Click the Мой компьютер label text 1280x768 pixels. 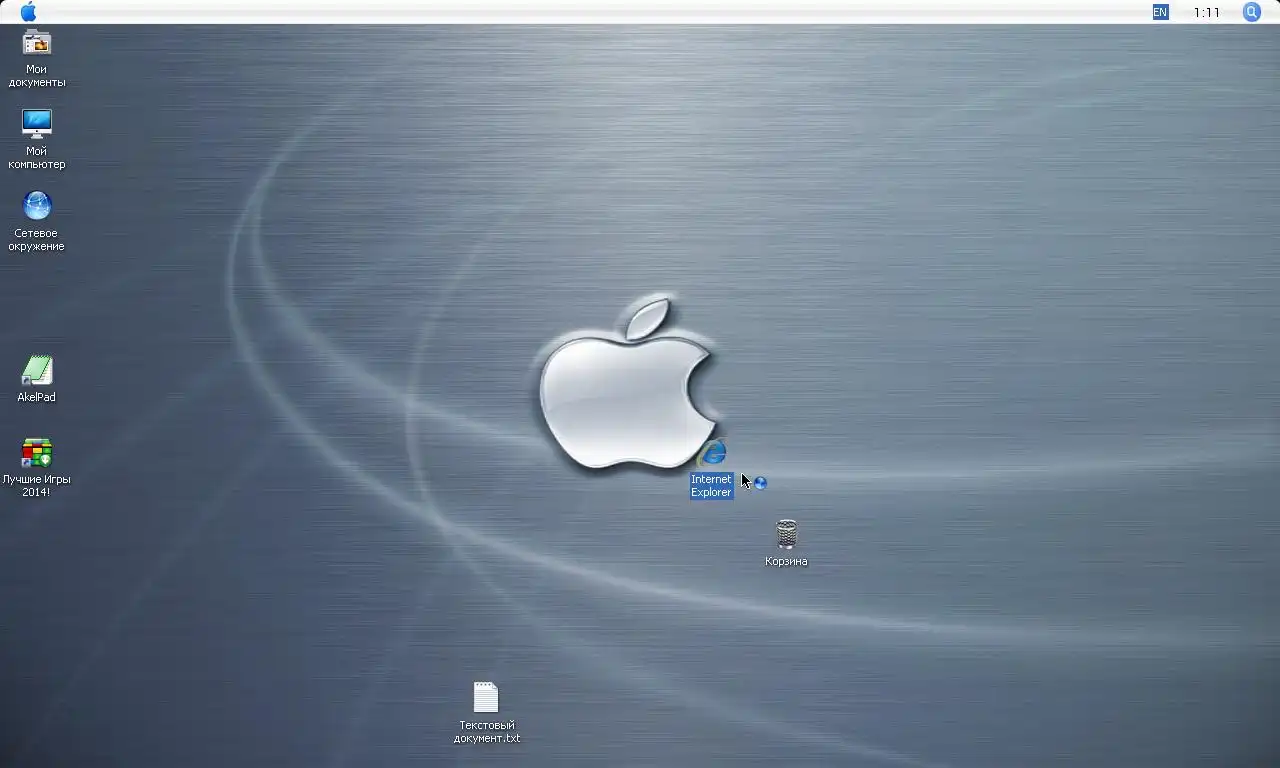pos(37,158)
